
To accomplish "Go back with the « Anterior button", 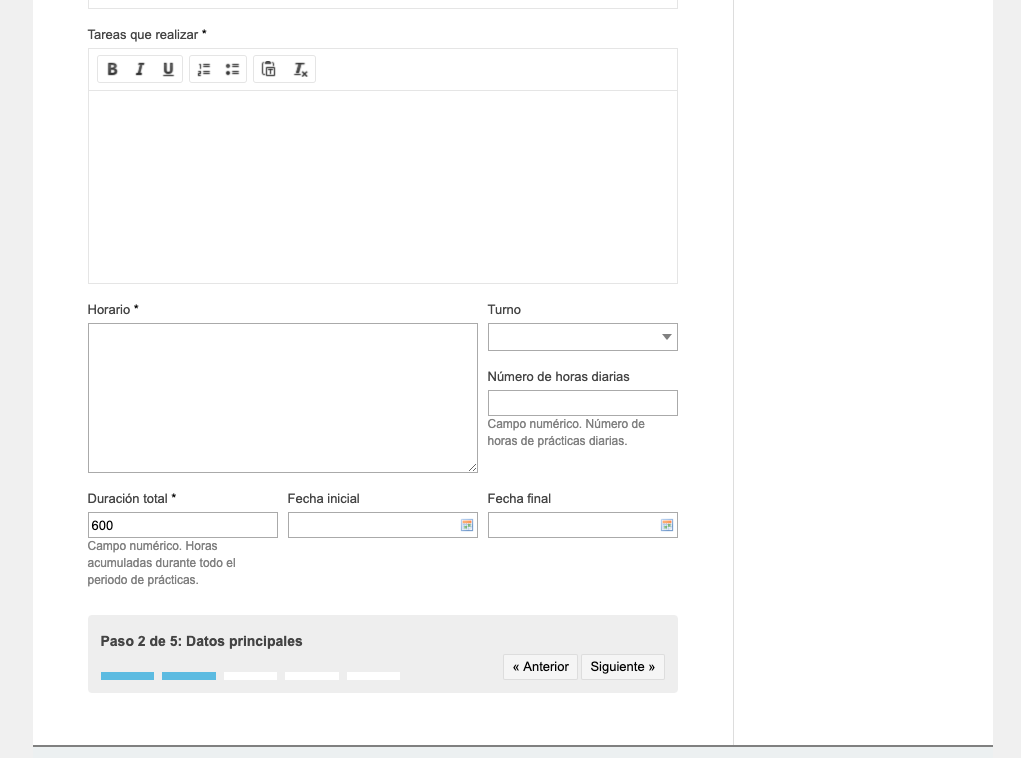I will pyautogui.click(x=540, y=667).
